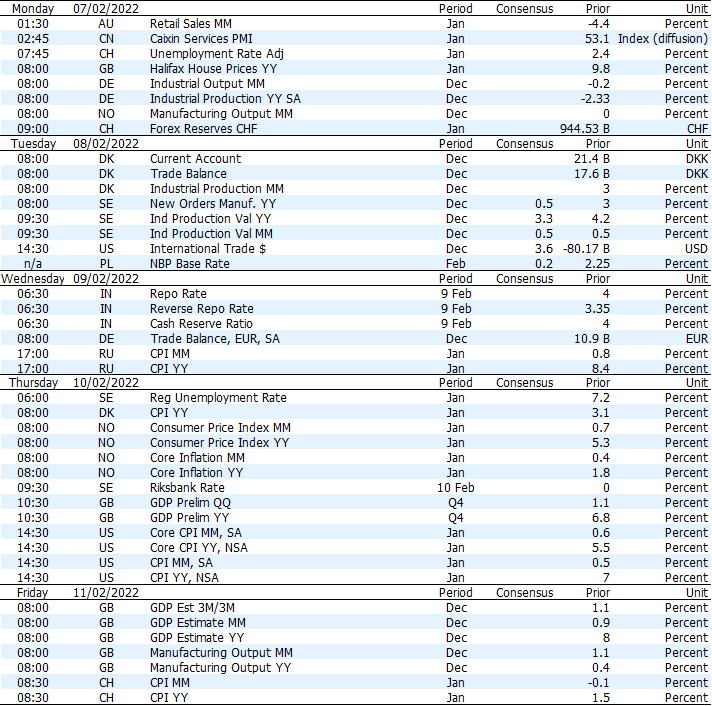The height and width of the screenshot is (706, 712).
Task: Click the date '08/02/2022'
Action: coord(106,143)
